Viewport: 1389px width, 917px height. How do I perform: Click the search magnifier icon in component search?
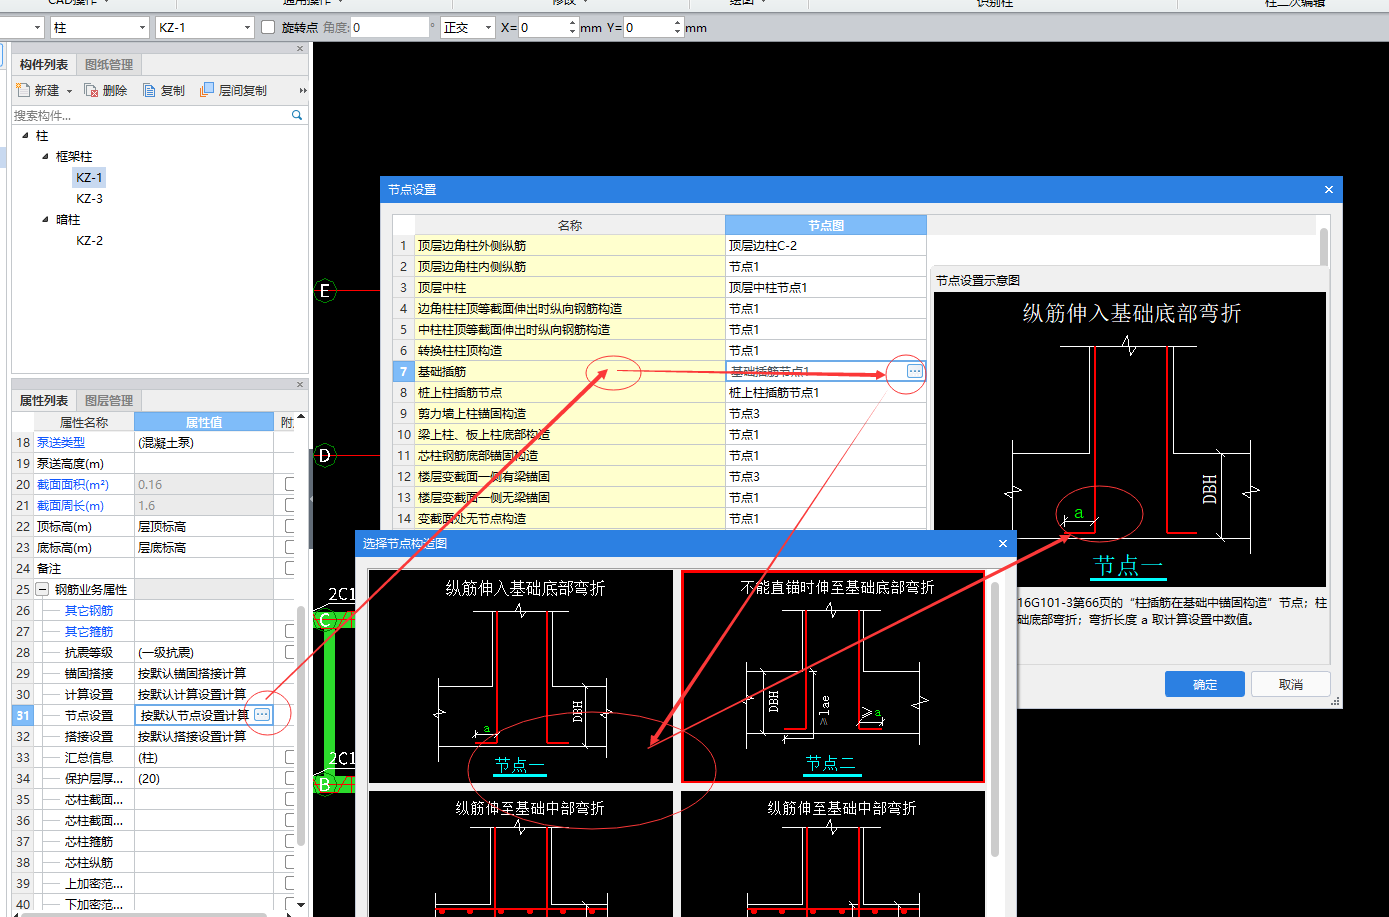pyautogui.click(x=297, y=115)
